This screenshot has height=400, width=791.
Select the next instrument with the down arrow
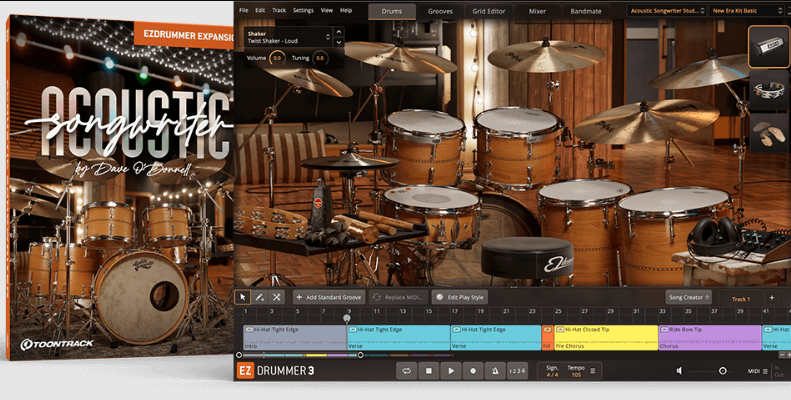339,42
